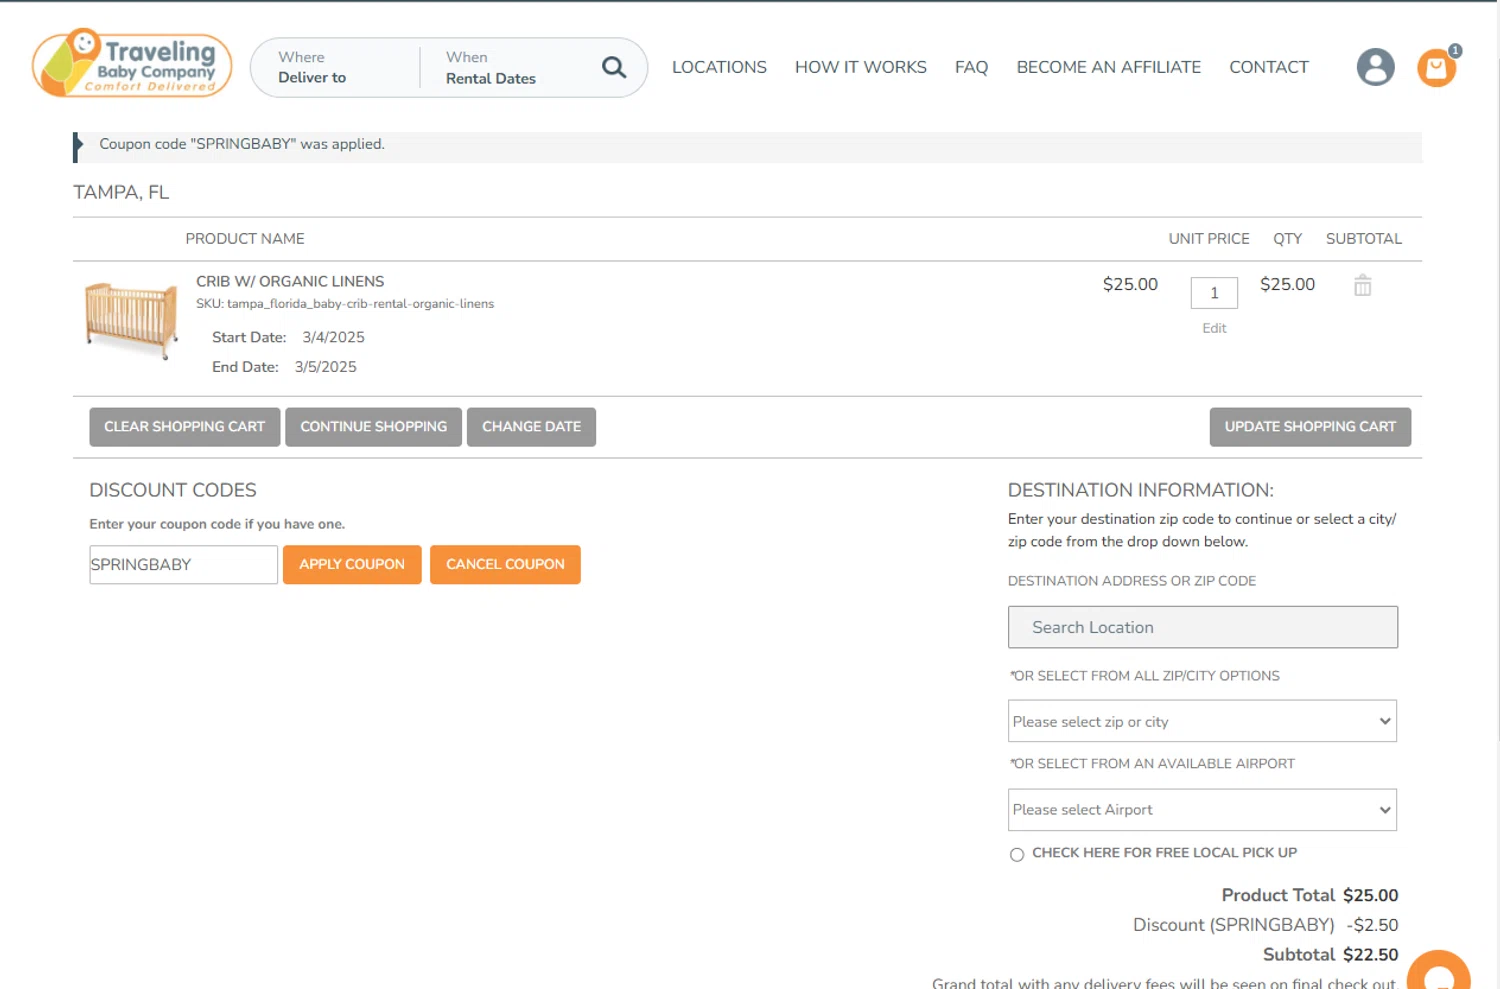Open CRIB W/ ORGANIC LINENS product link

[x=290, y=282]
